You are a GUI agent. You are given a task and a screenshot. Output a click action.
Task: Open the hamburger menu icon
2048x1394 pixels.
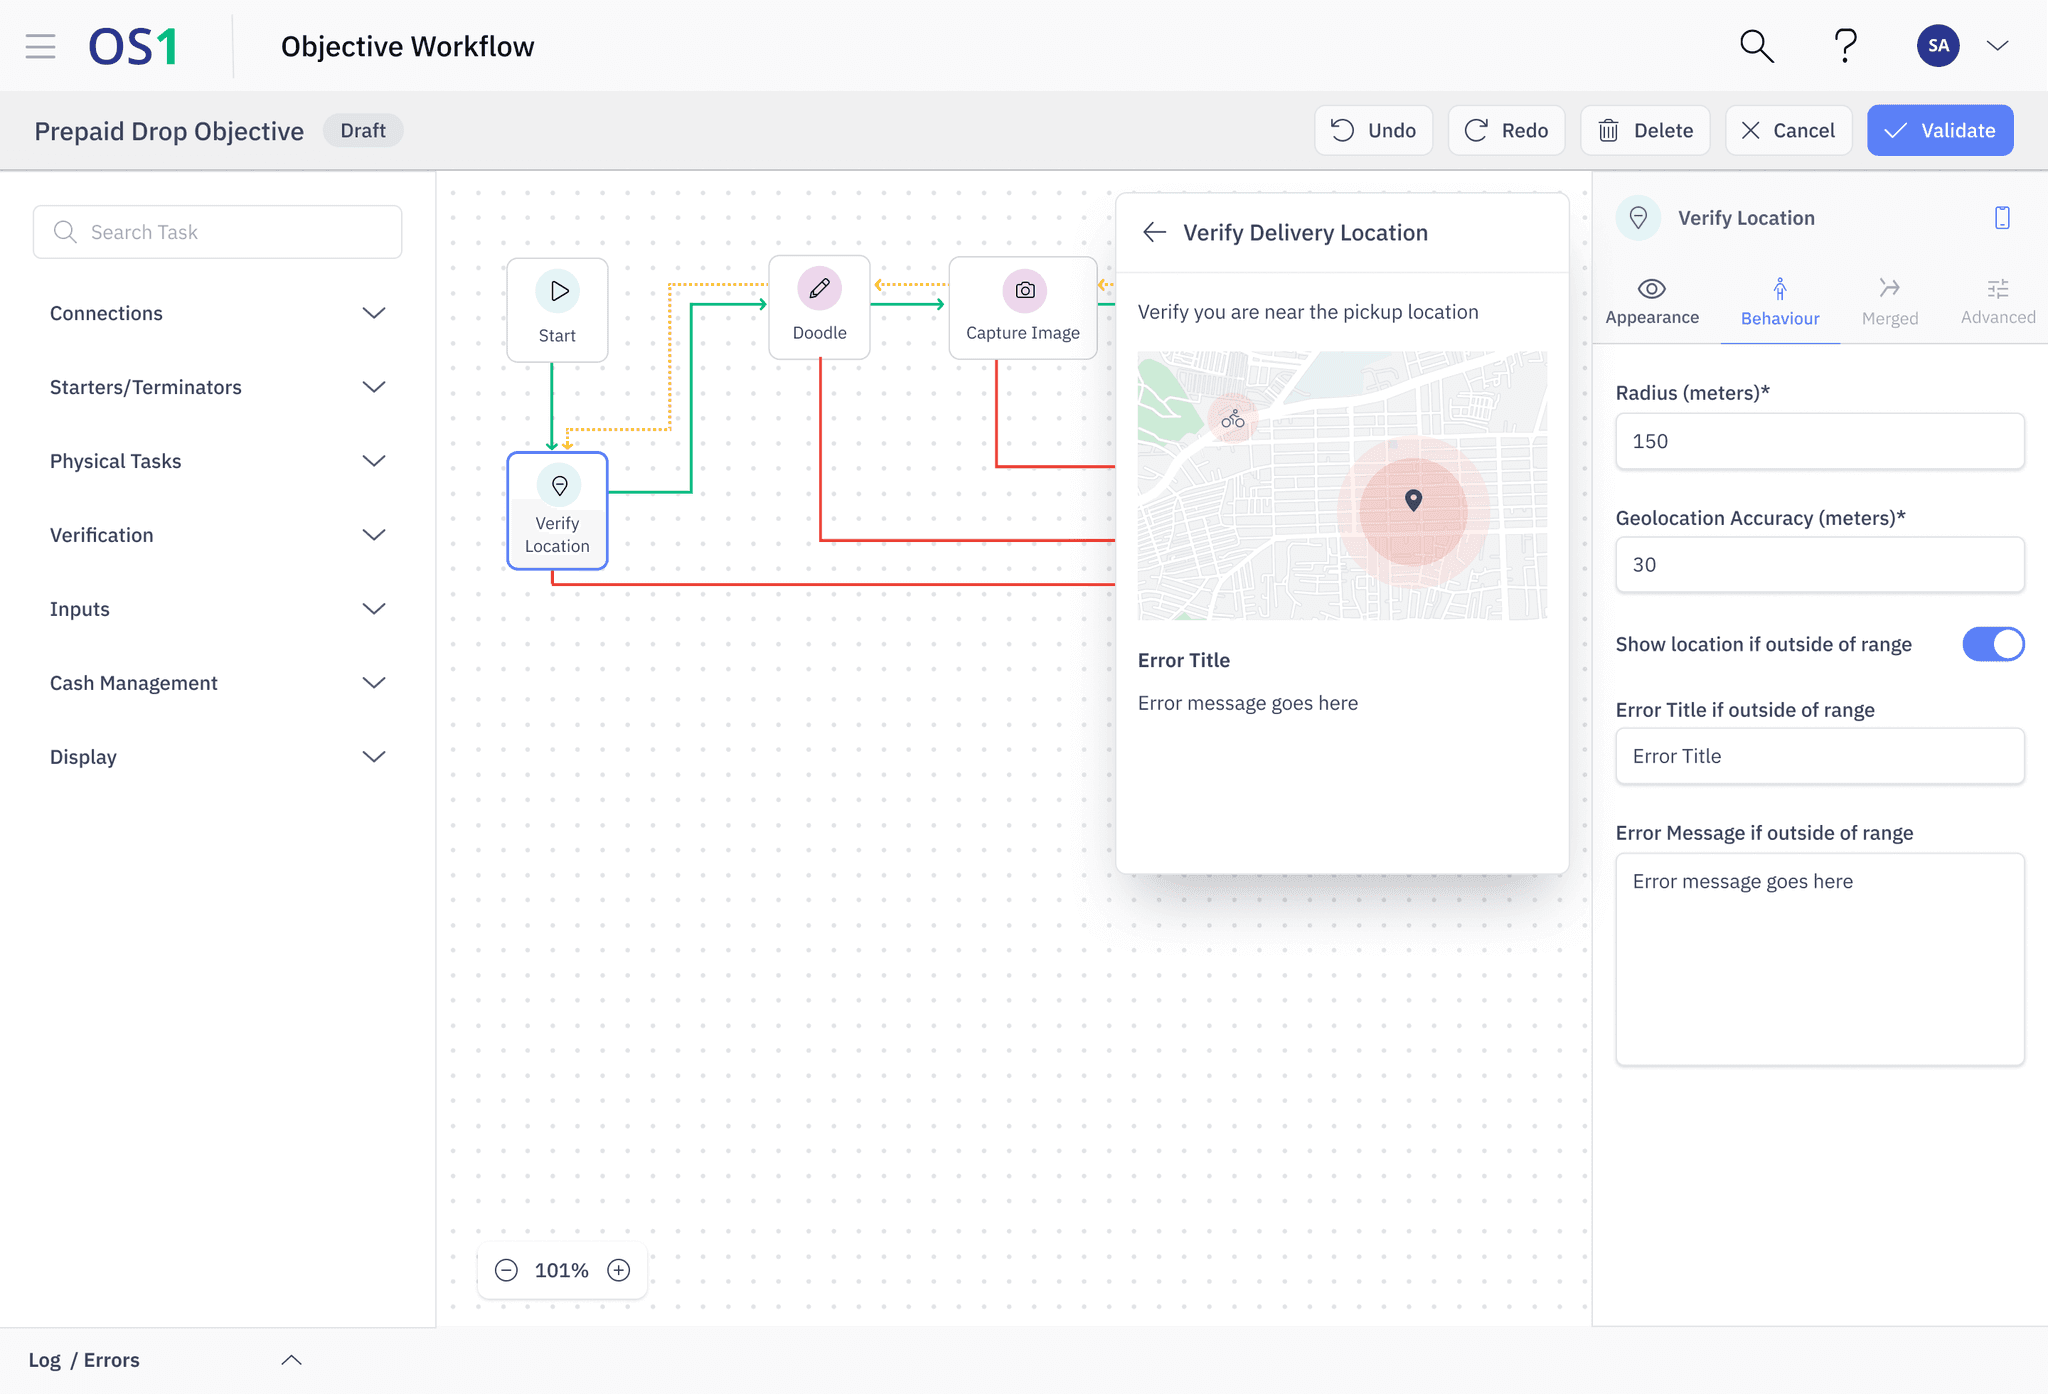[x=40, y=46]
